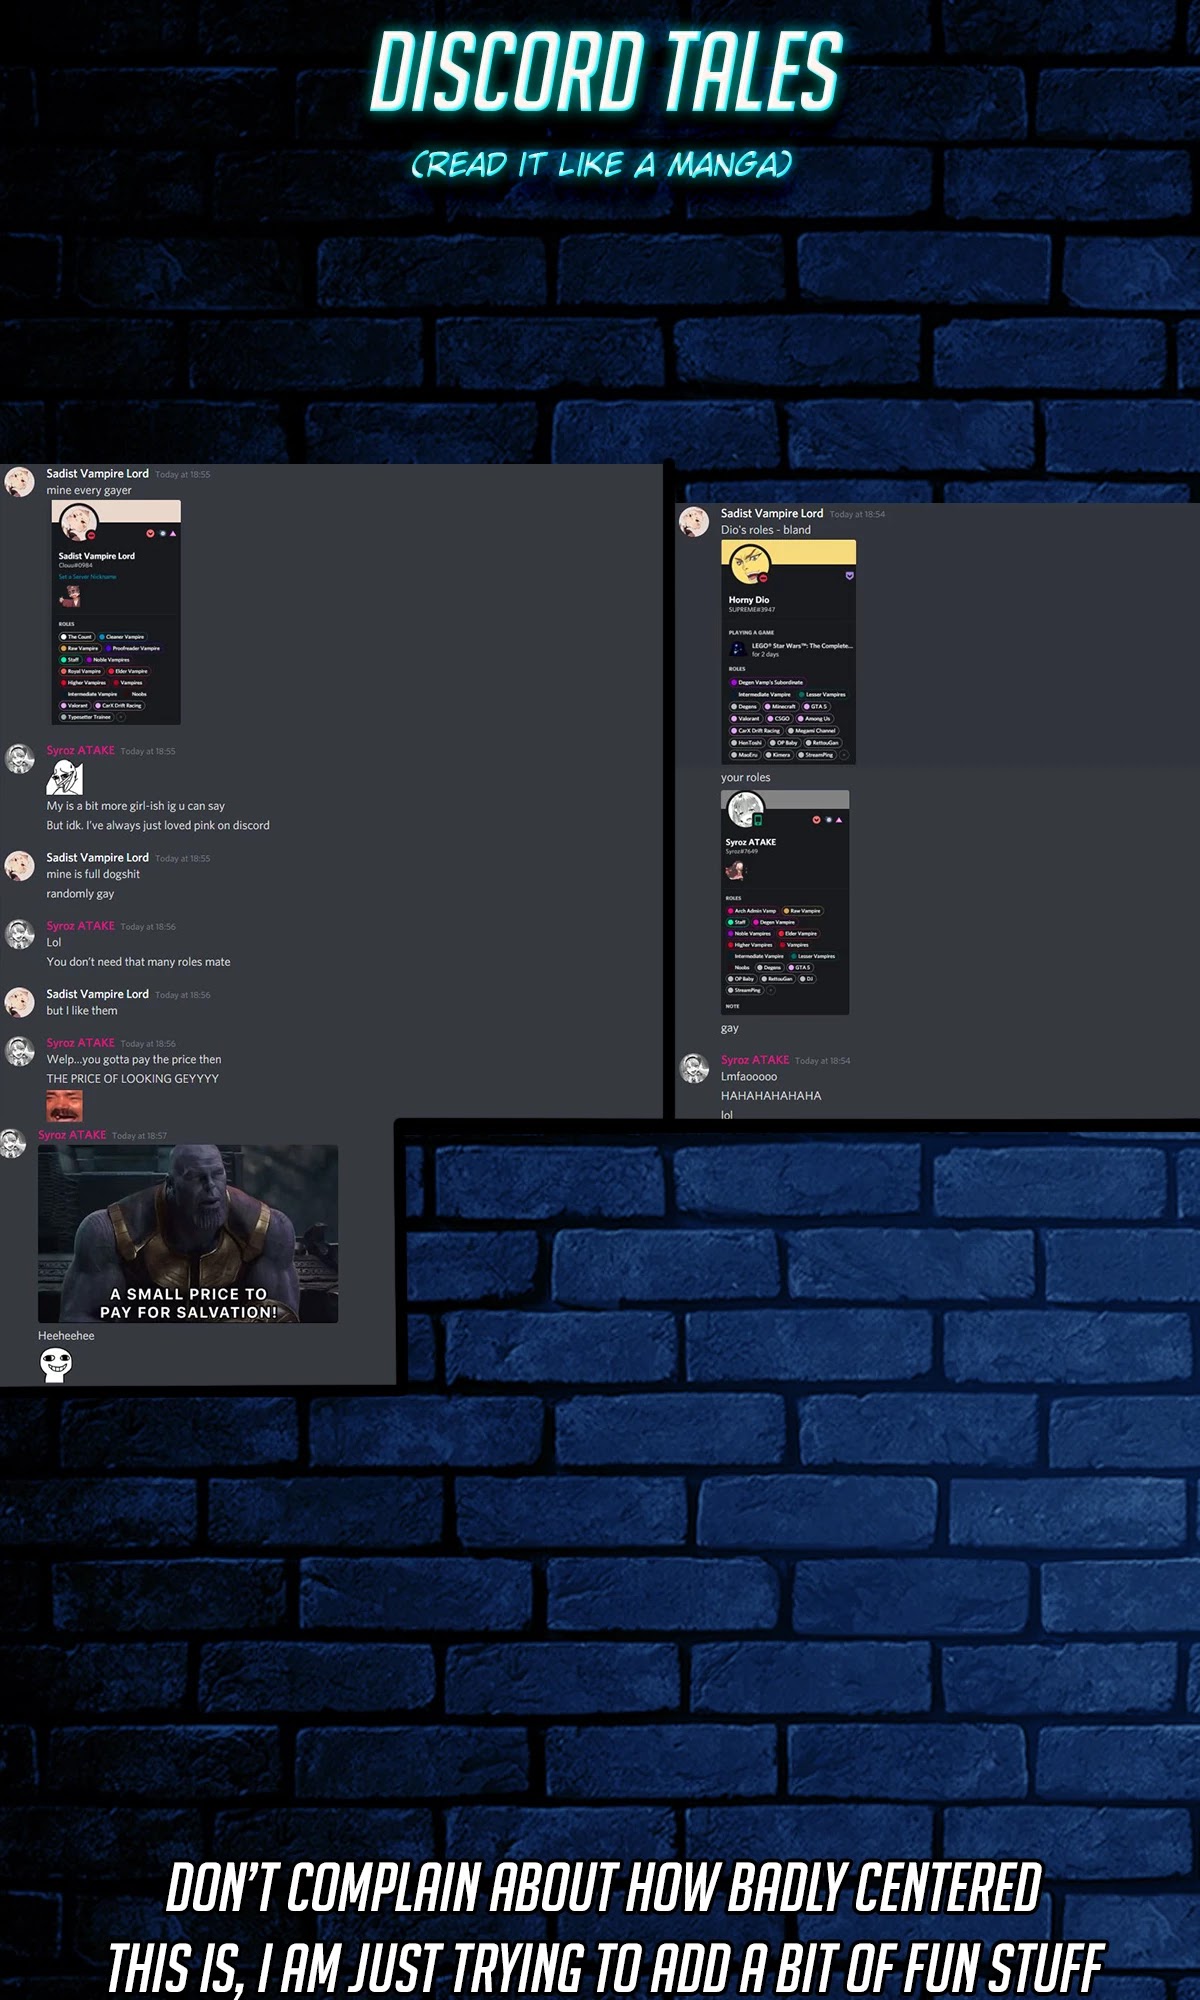
Task: Click the laughing face emote under 'LOOKING GEYYYY'
Action: 64,1105
